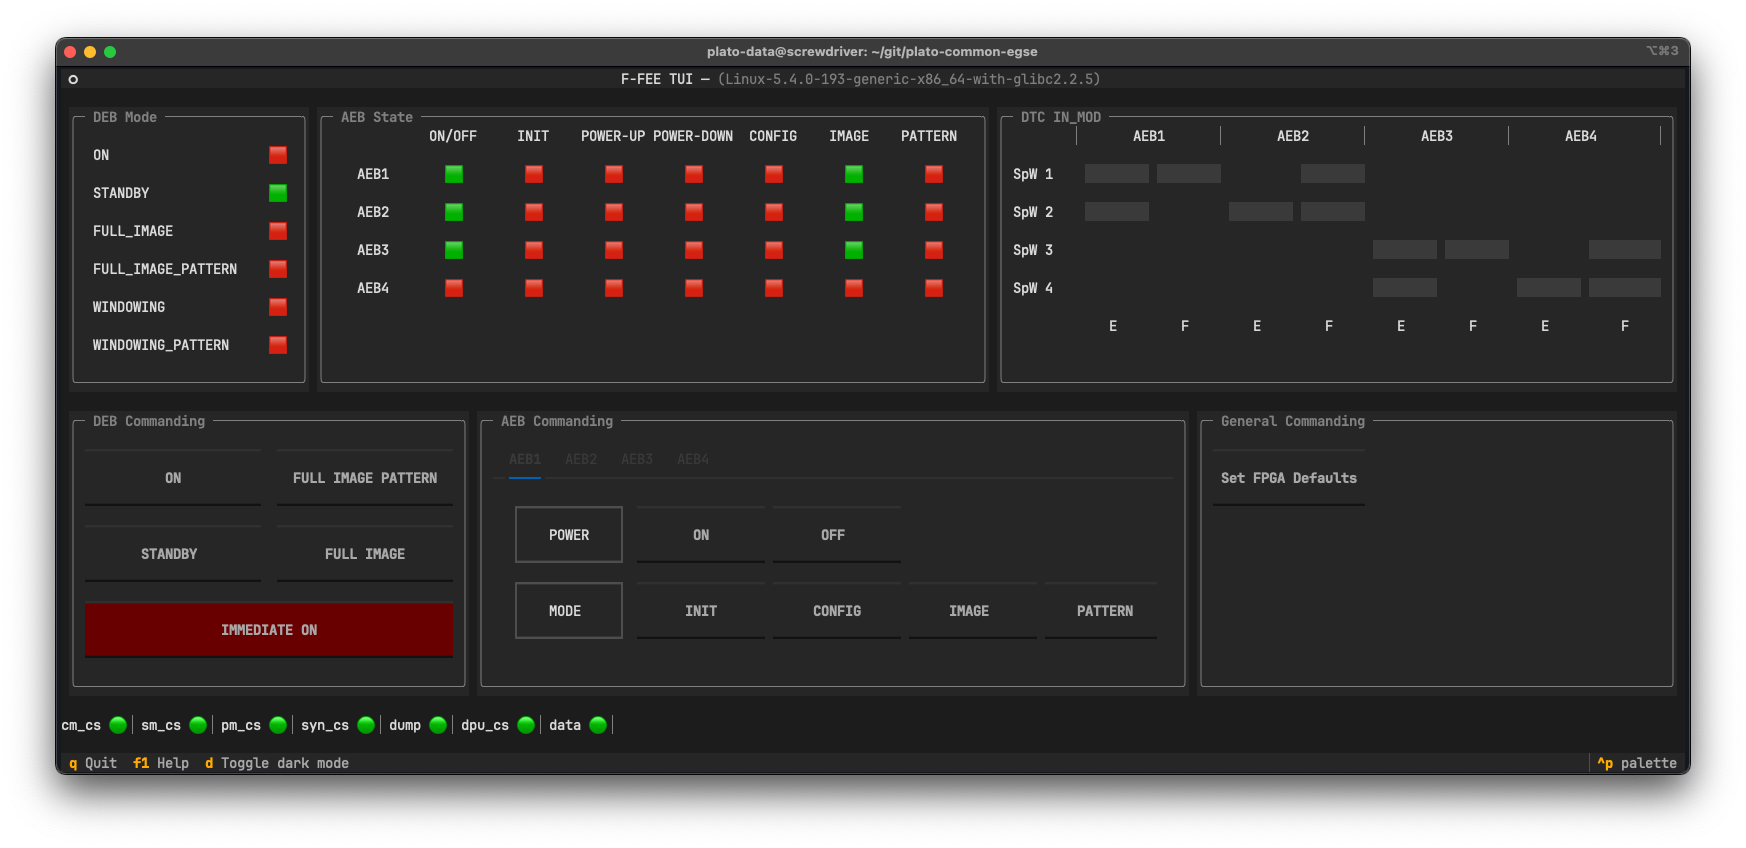Click SpW 1 AEB1 E cell
The height and width of the screenshot is (848, 1746).
pyautogui.click(x=1116, y=174)
